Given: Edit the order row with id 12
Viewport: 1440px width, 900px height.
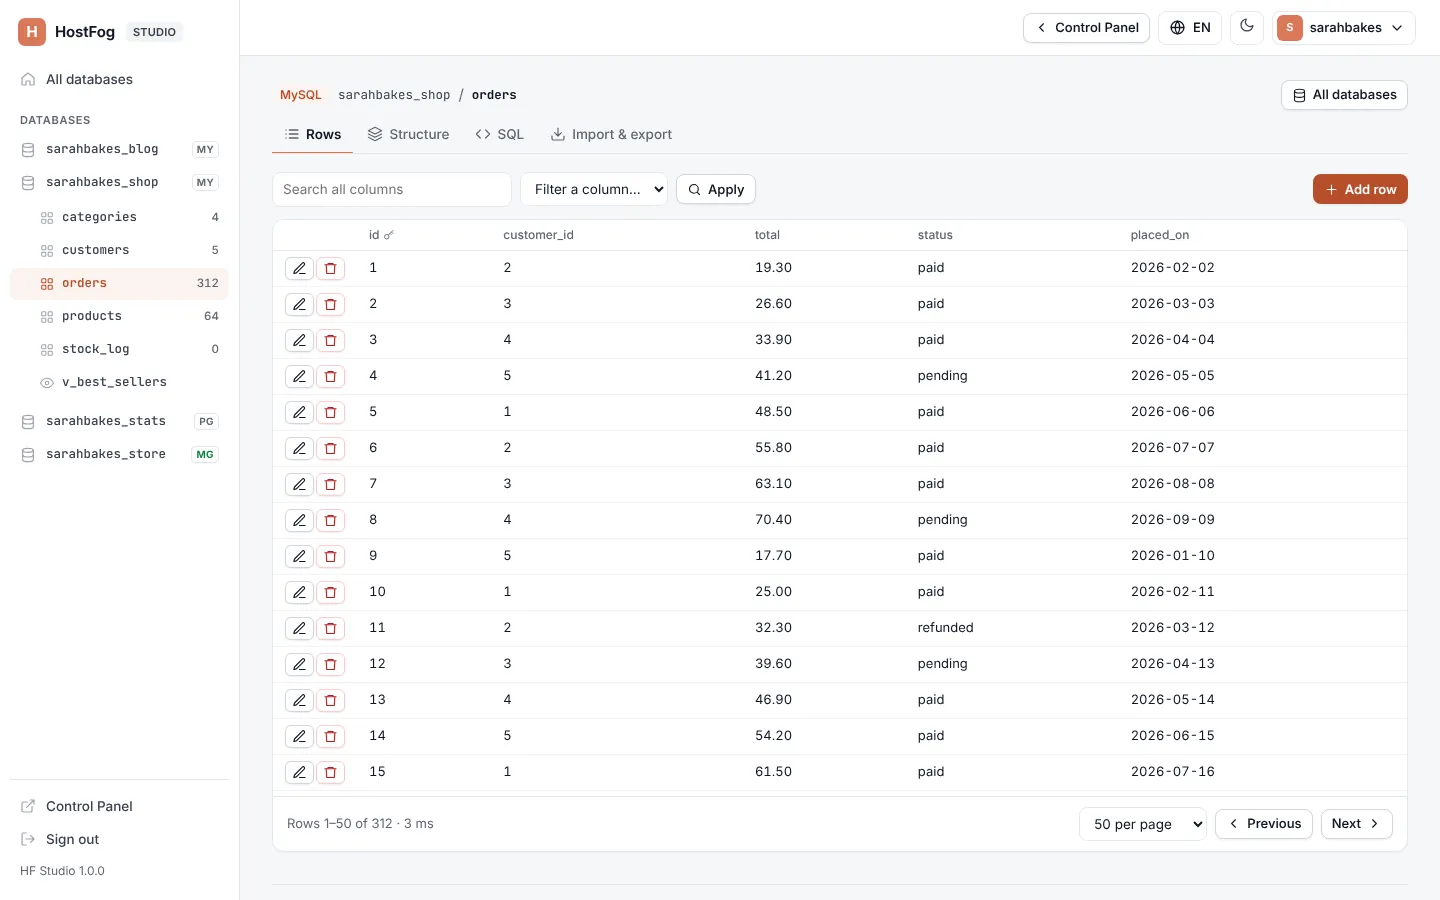Looking at the screenshot, I should pyautogui.click(x=299, y=664).
